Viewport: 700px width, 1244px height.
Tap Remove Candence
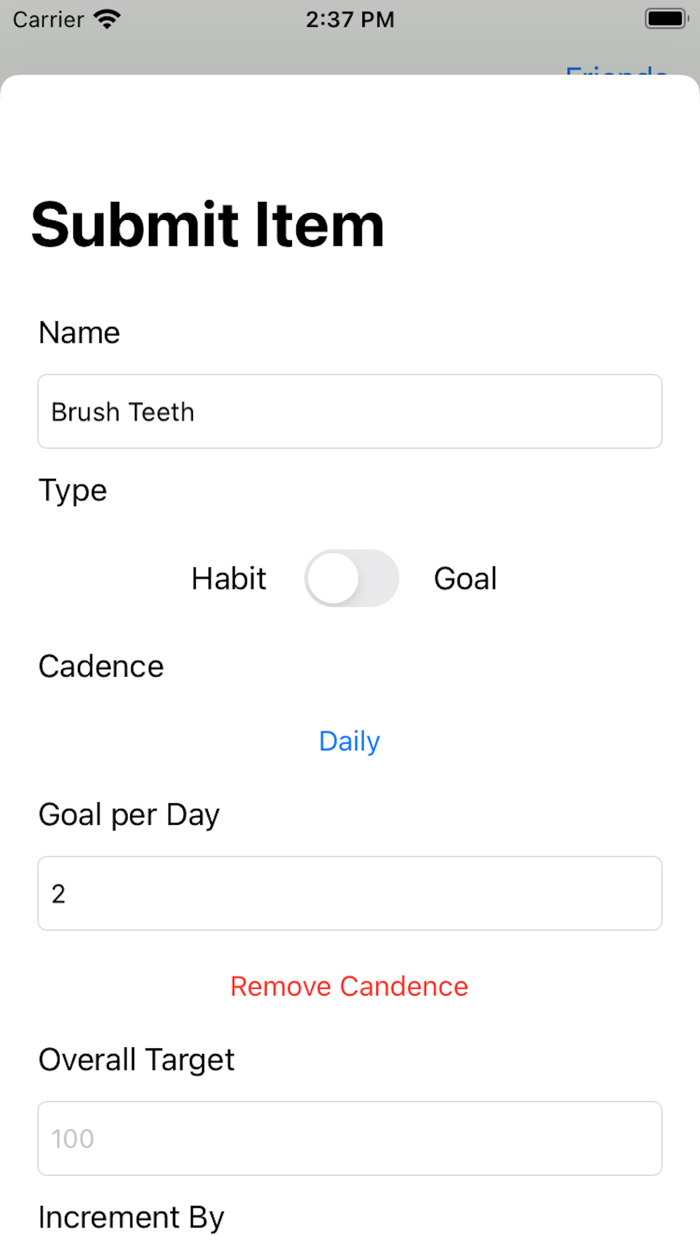pyautogui.click(x=348, y=986)
